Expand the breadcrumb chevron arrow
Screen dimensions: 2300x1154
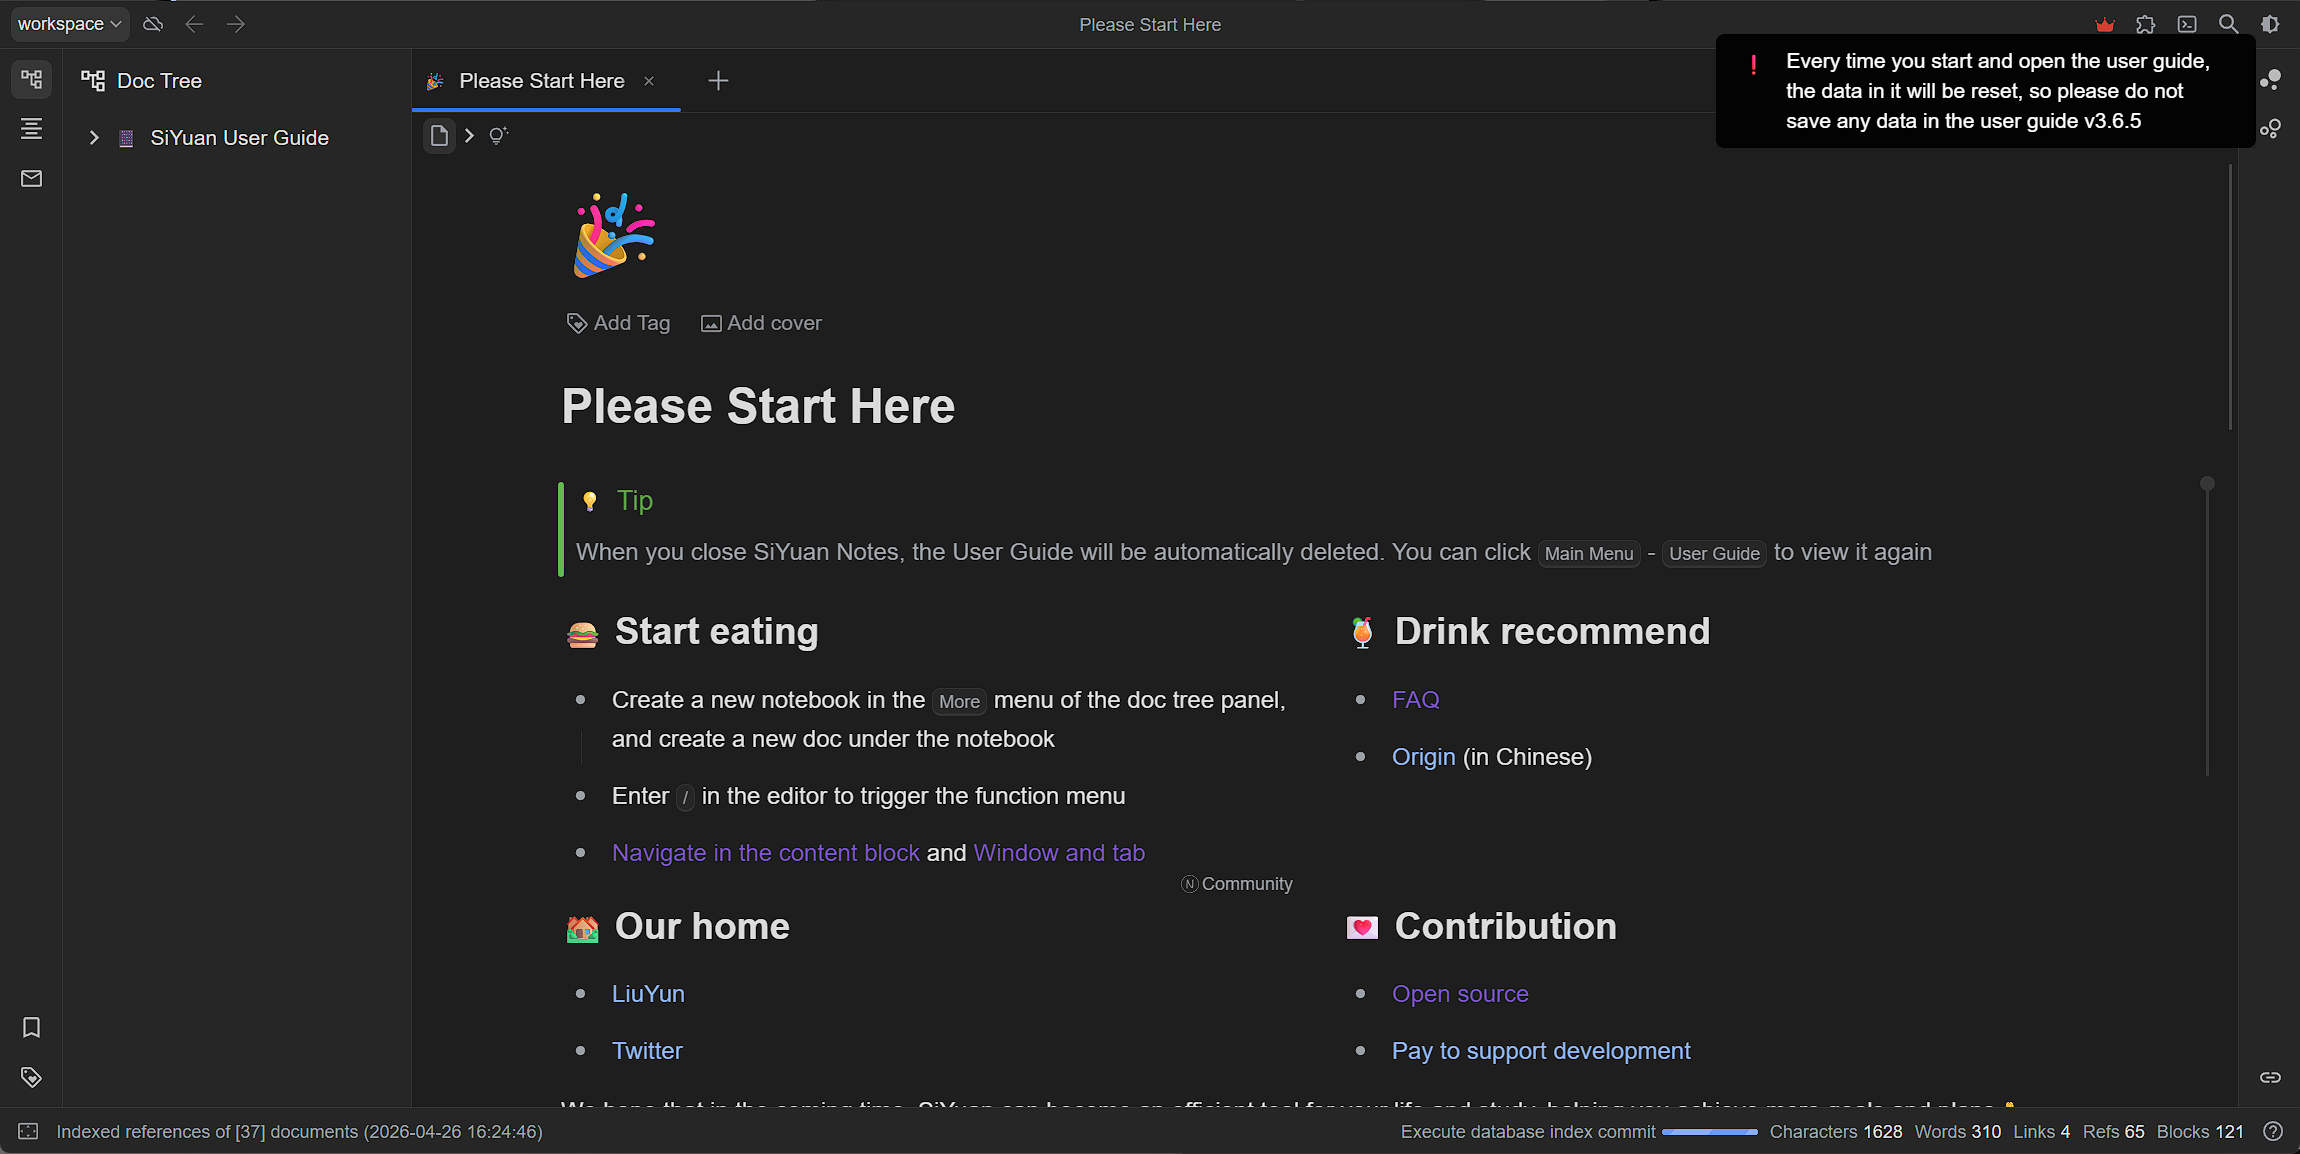pyautogui.click(x=469, y=135)
